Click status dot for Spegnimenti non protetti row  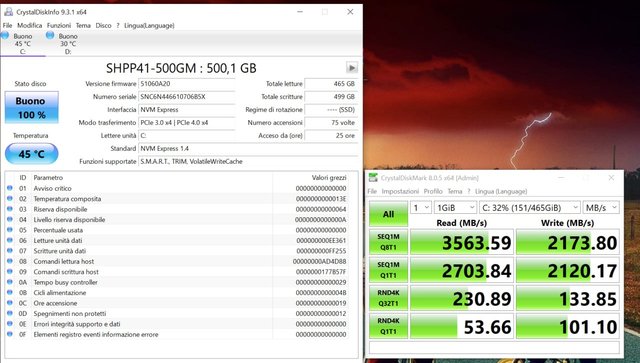10,314
